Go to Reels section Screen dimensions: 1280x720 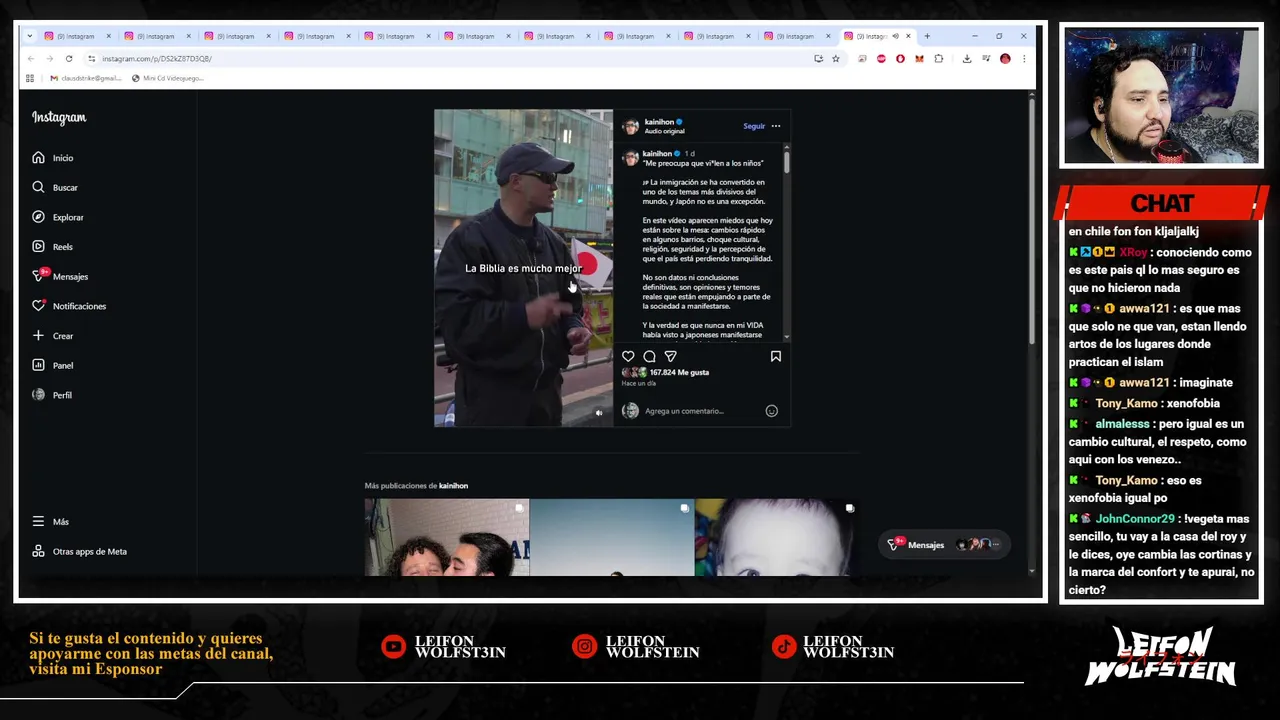(52, 246)
